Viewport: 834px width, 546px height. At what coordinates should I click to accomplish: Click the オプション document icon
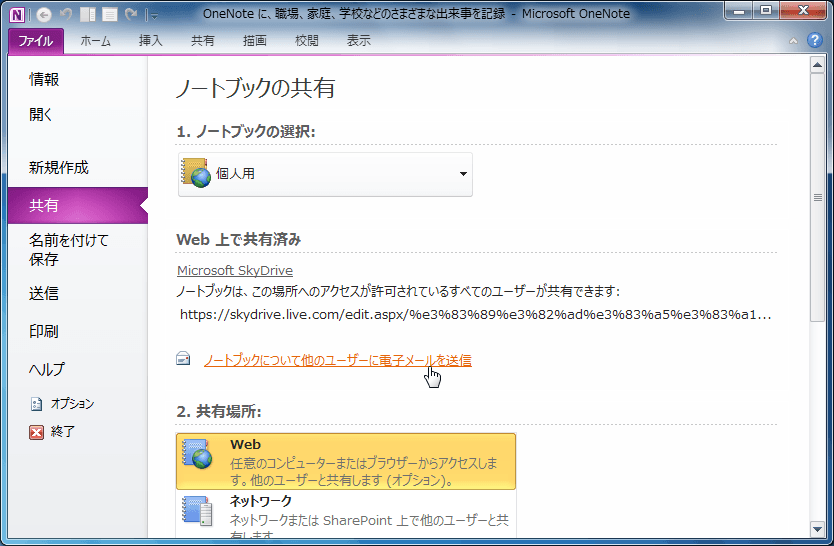(x=36, y=405)
